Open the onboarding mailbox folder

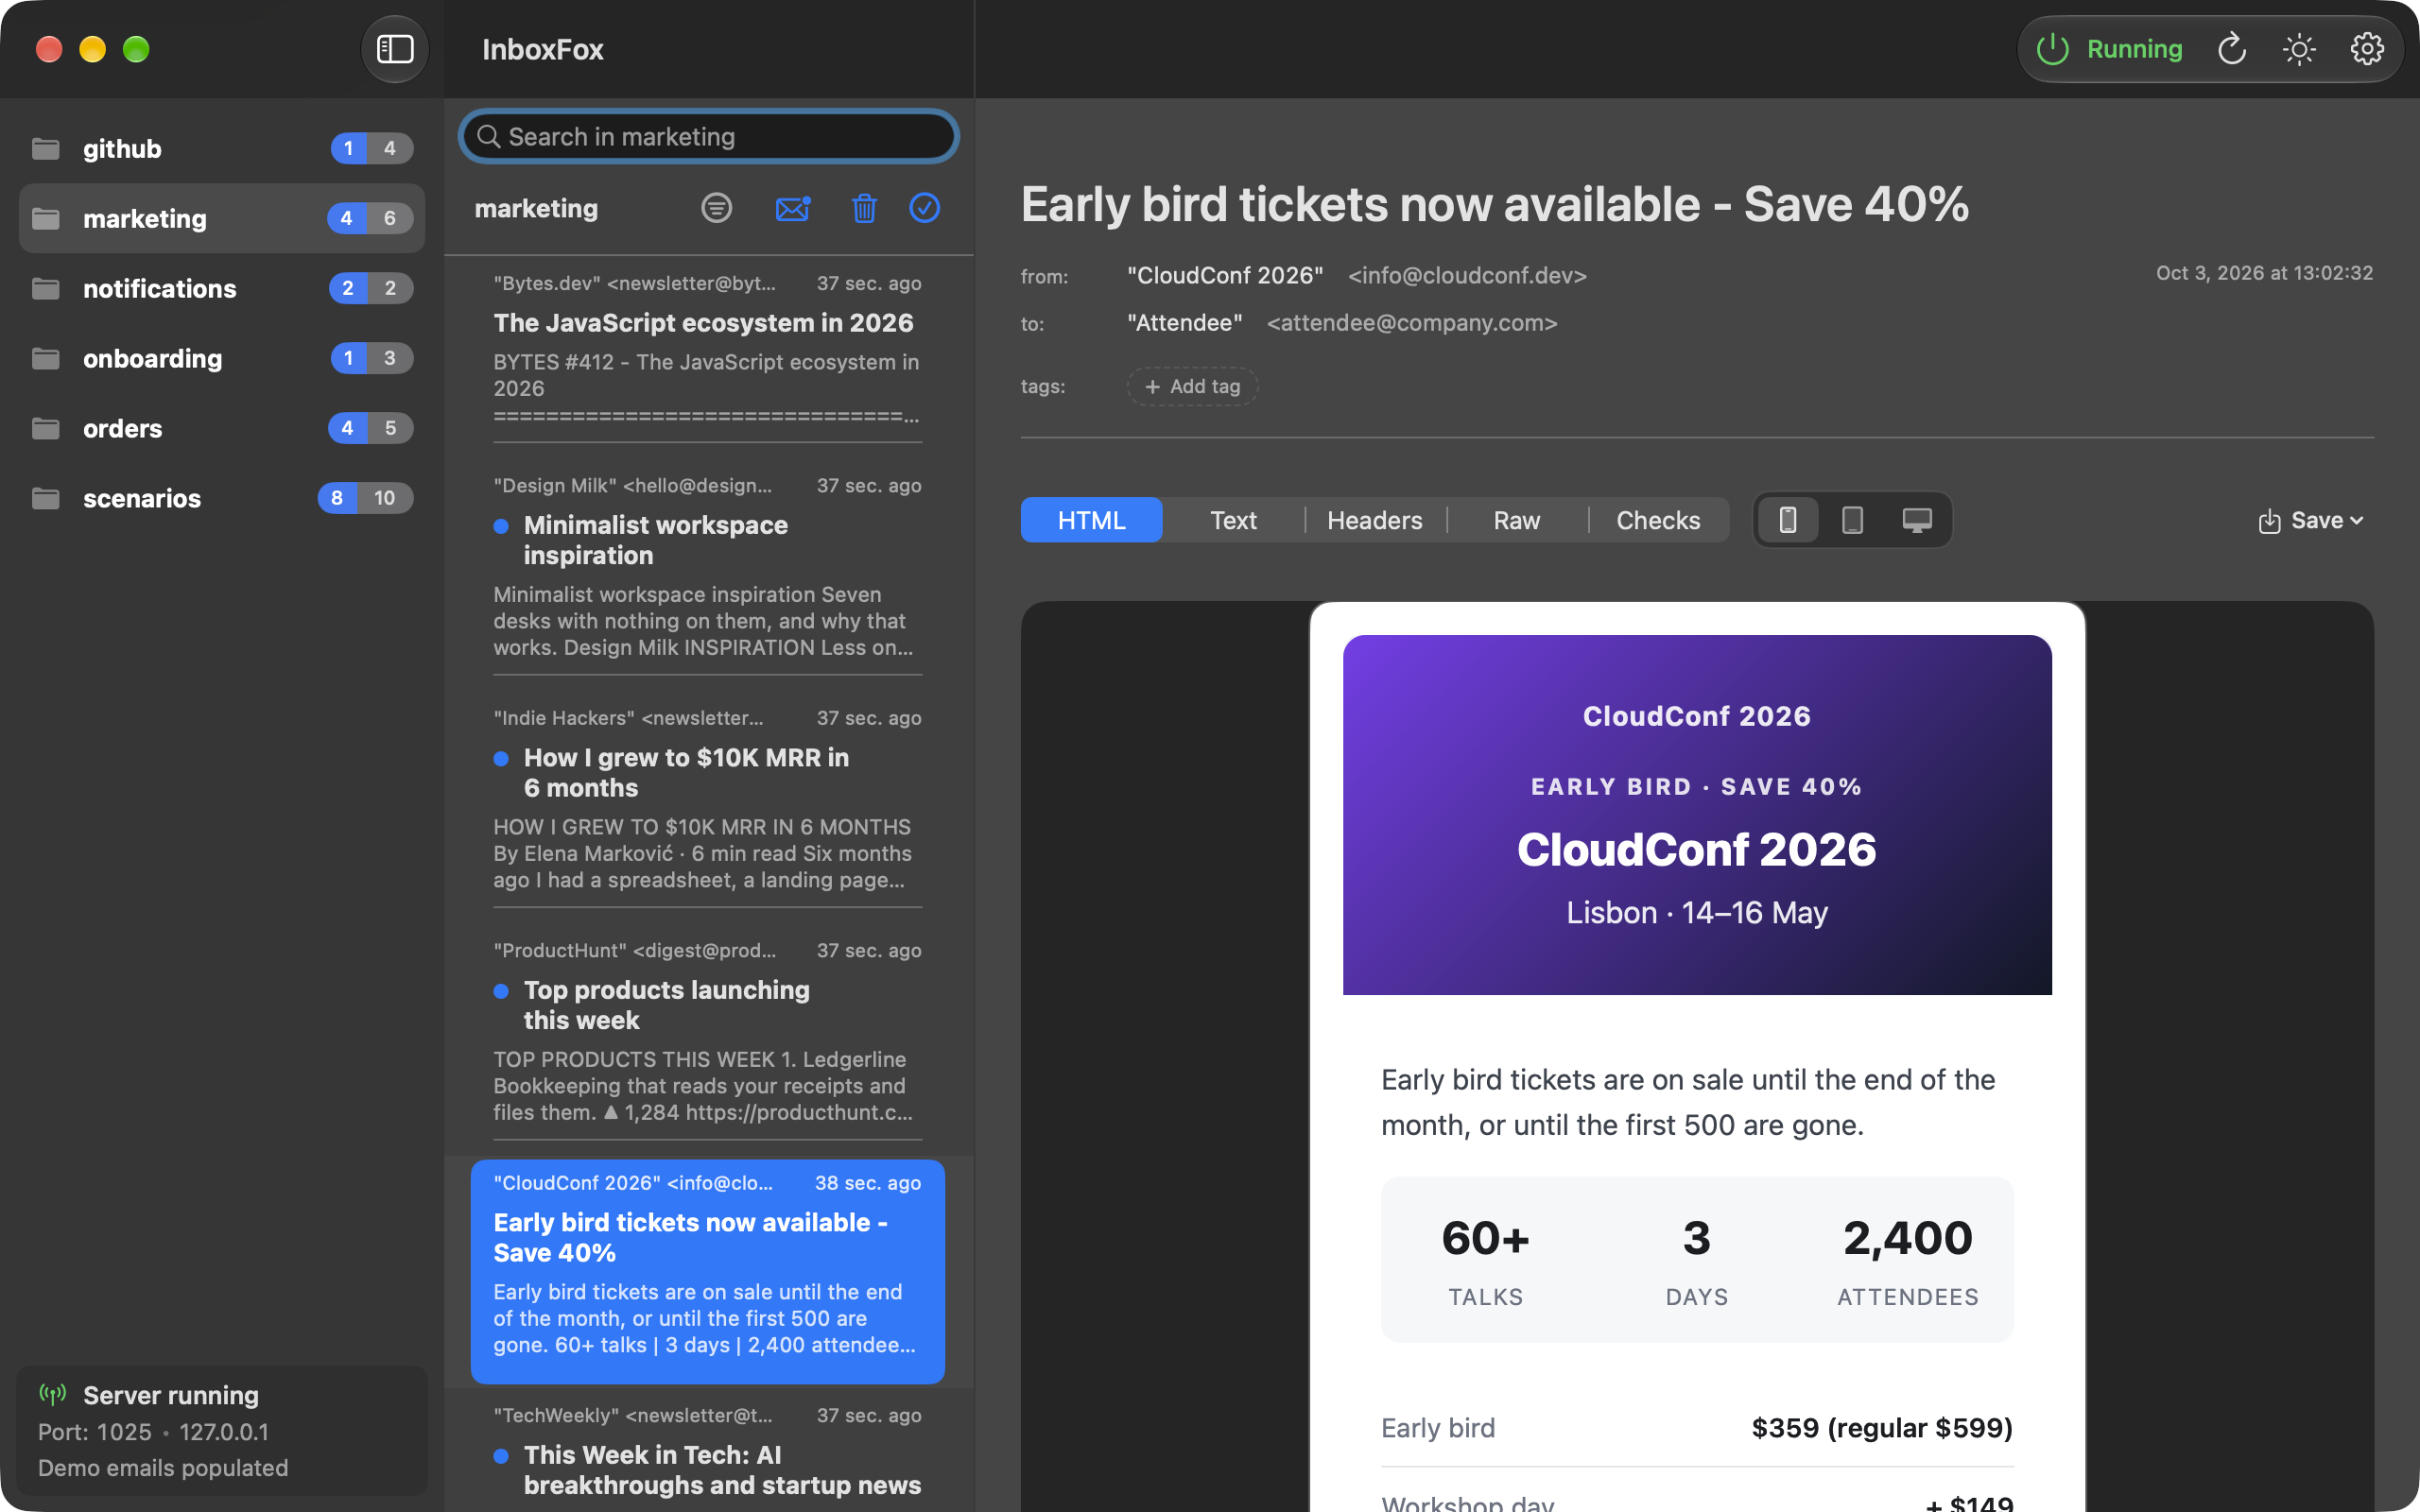pos(222,358)
